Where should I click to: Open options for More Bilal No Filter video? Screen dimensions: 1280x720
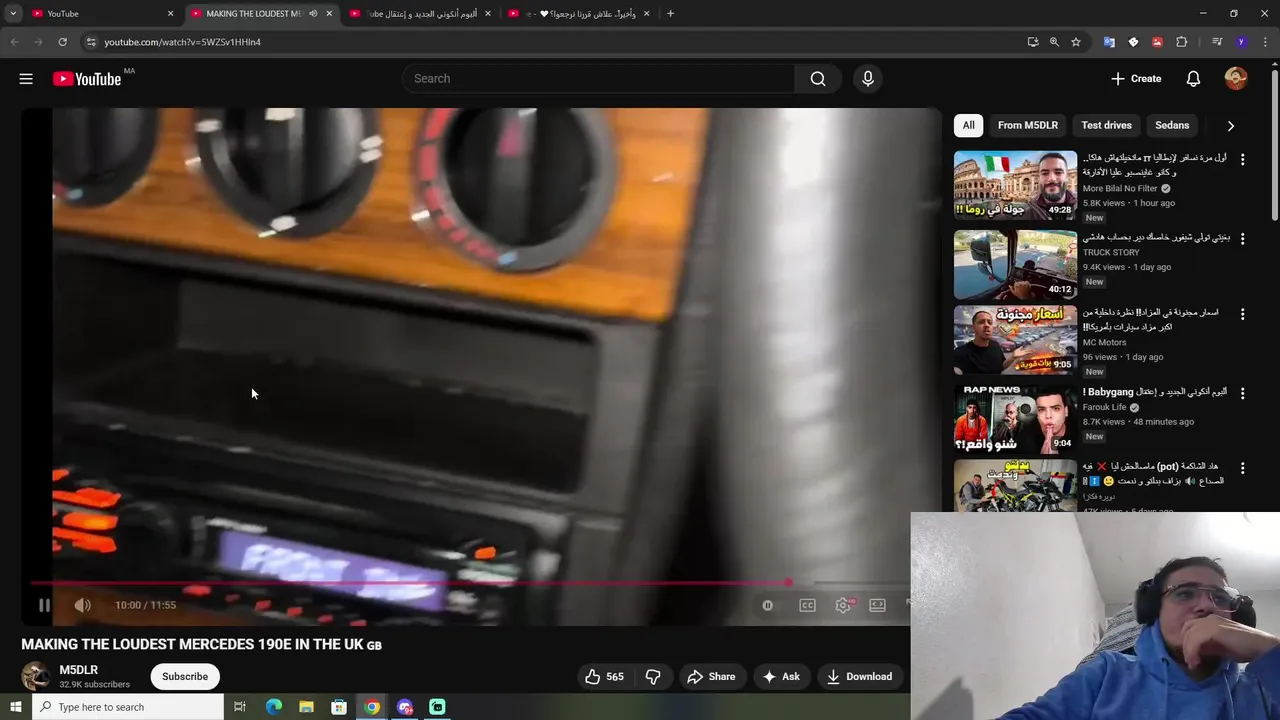1243,159
